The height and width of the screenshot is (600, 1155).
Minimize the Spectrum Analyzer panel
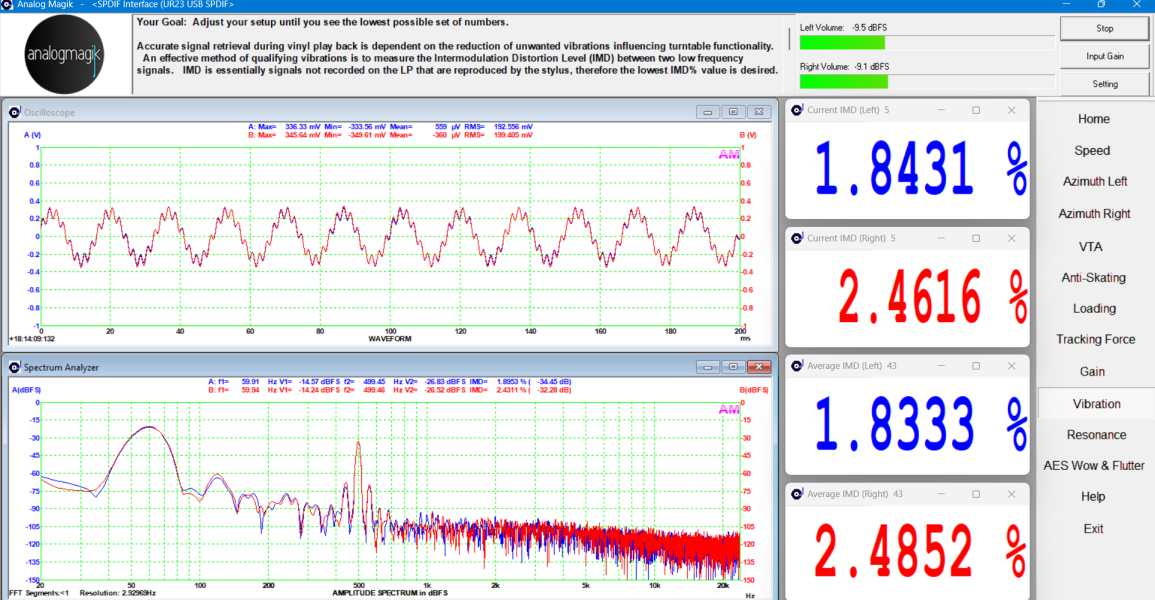(x=708, y=367)
